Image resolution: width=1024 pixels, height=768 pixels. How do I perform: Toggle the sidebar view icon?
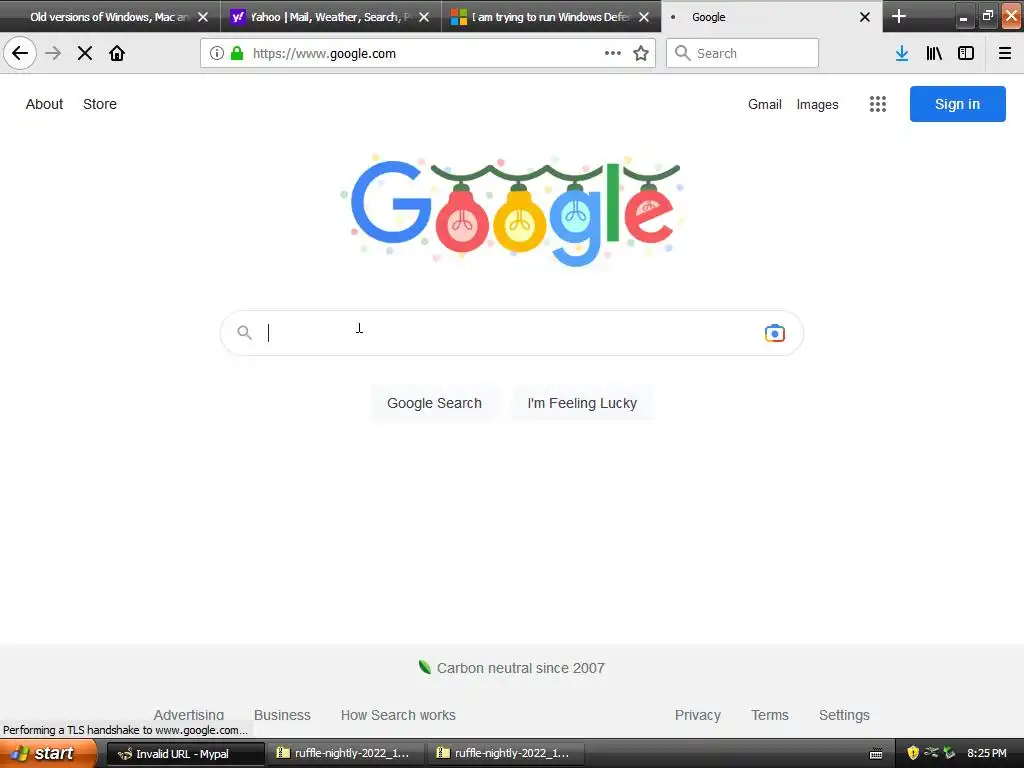(x=966, y=53)
